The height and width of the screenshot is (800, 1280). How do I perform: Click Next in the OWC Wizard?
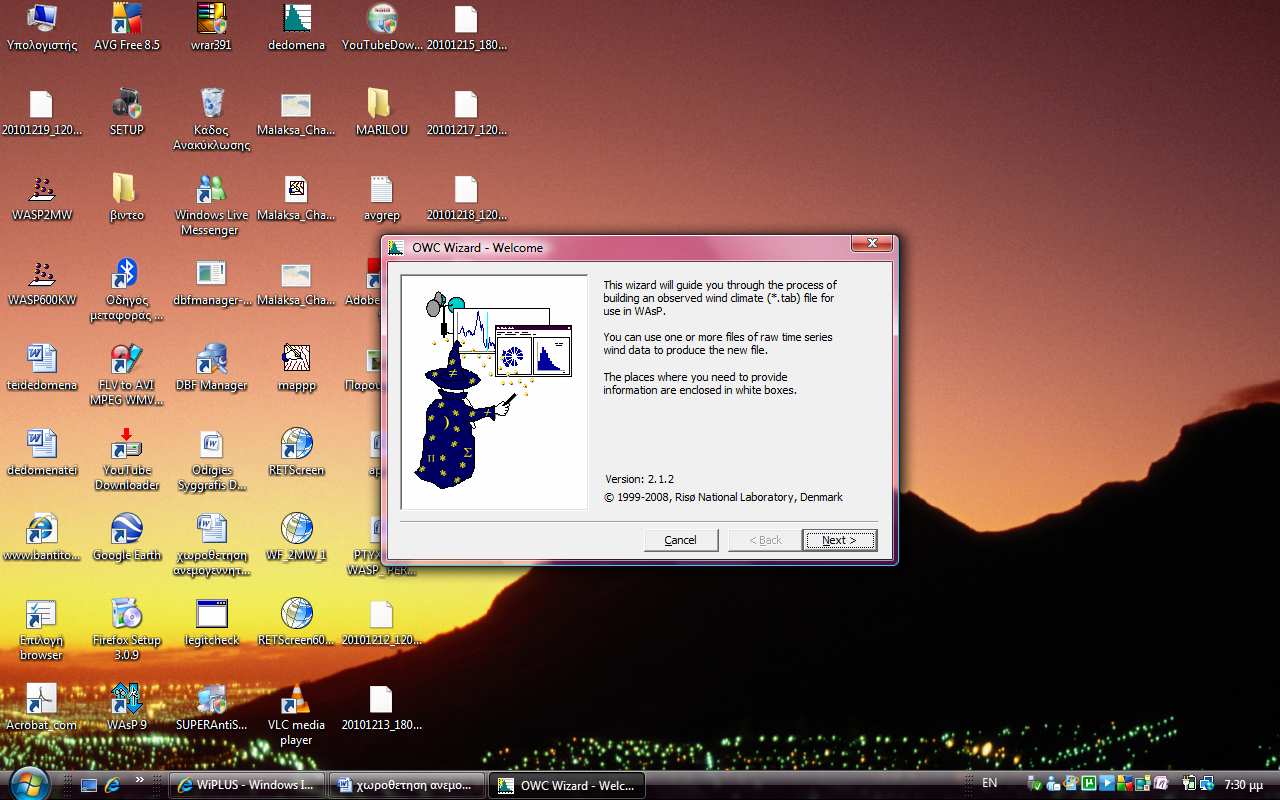(840, 540)
